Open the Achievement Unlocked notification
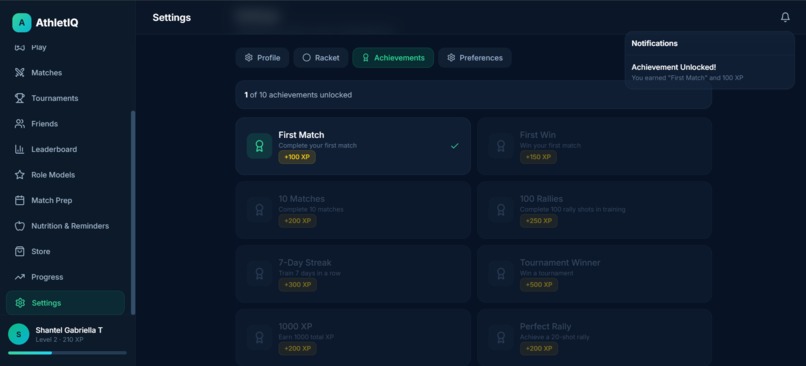 (x=710, y=72)
